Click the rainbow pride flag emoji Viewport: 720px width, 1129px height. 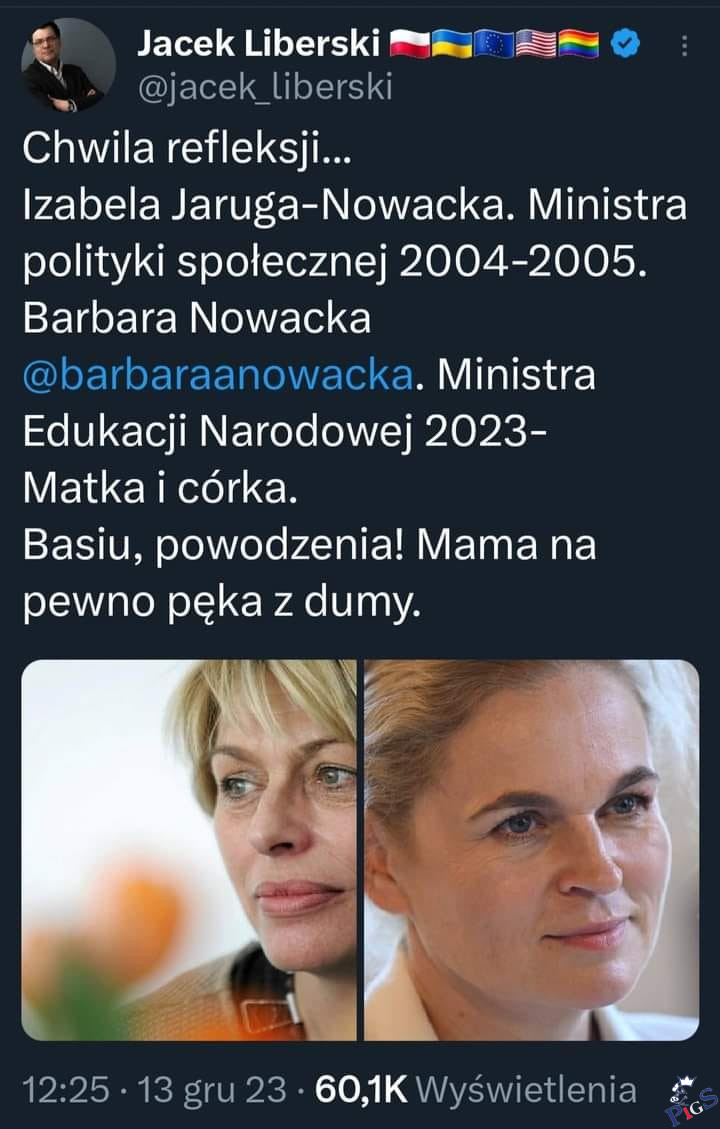pyautogui.click(x=579, y=43)
